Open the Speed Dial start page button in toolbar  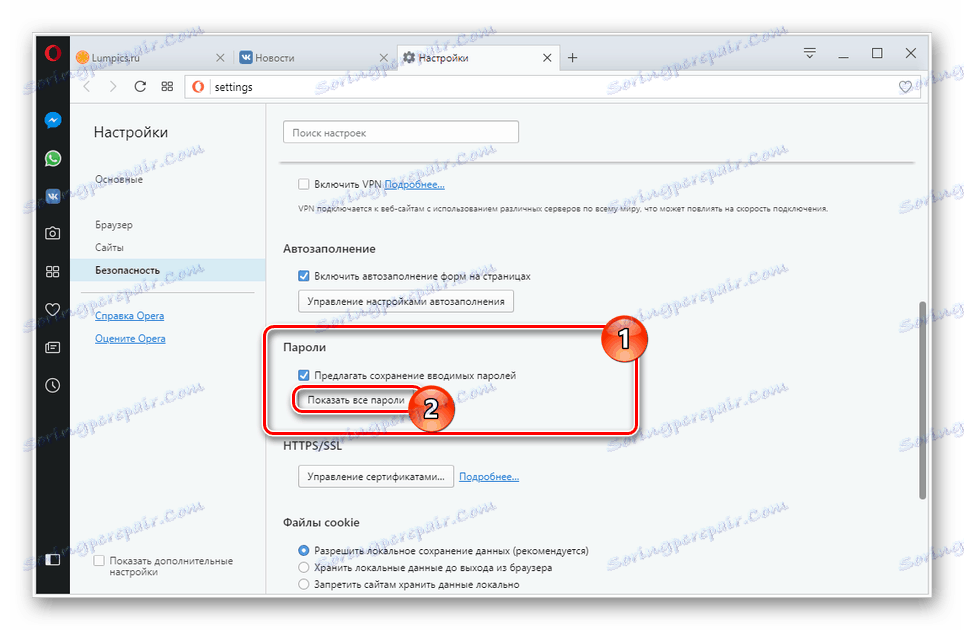pyautogui.click(x=167, y=87)
